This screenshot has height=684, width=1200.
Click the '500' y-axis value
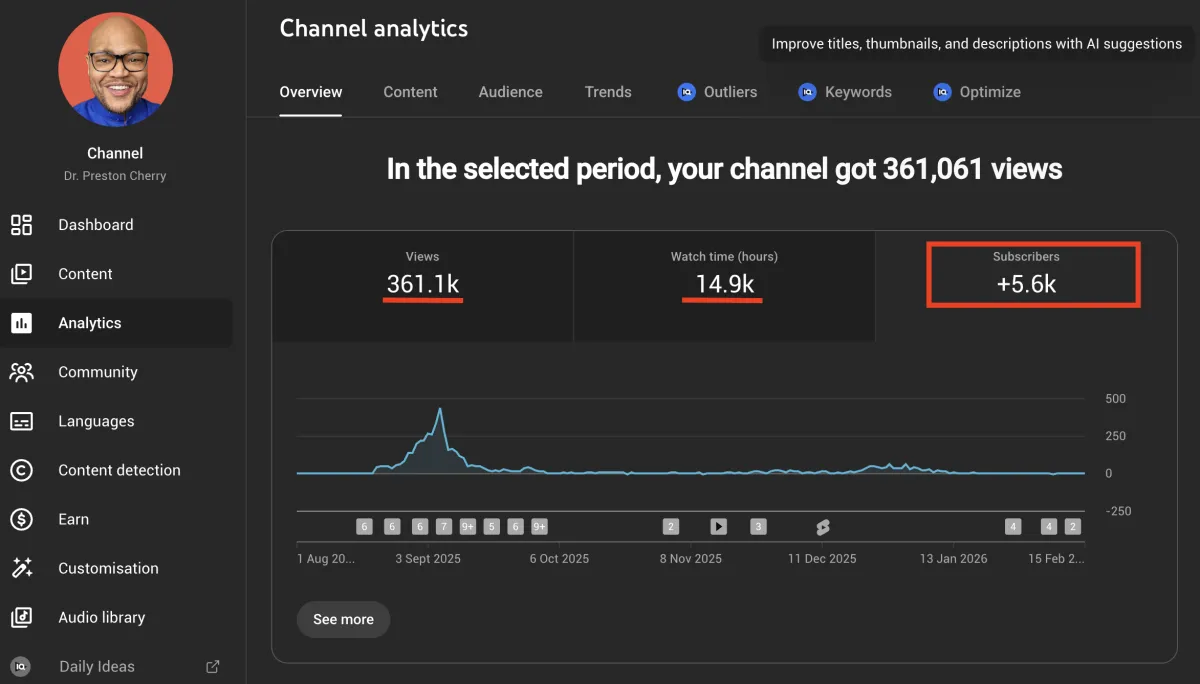1115,399
